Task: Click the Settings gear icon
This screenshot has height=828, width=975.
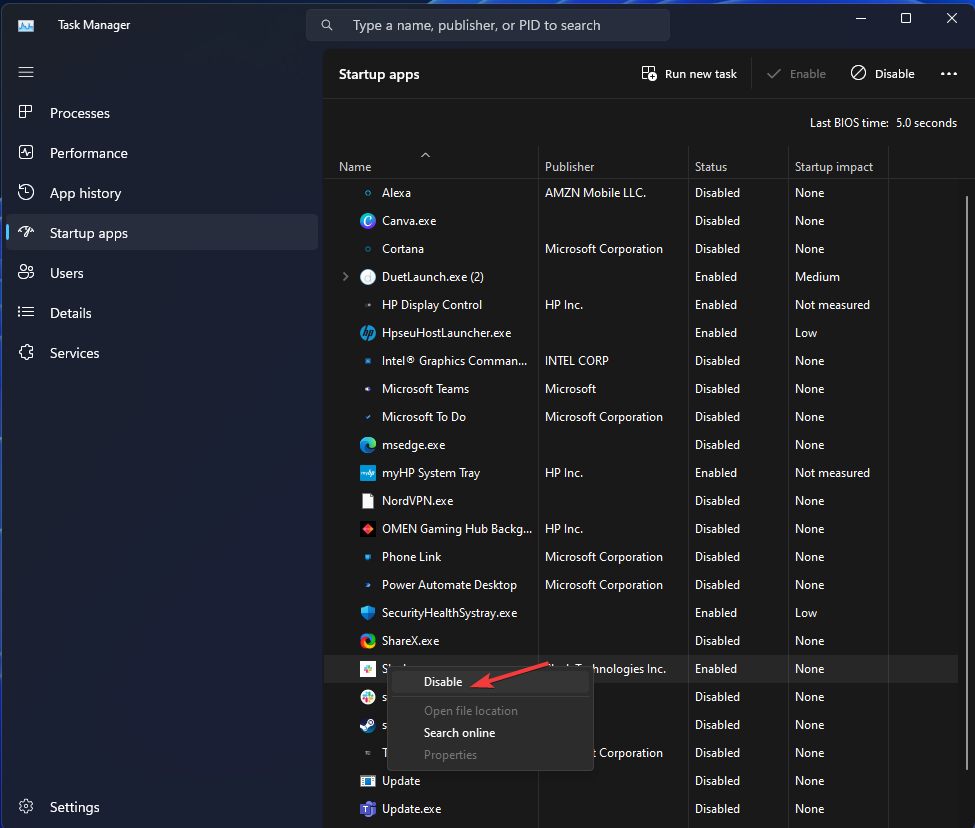Action: (x=26, y=806)
